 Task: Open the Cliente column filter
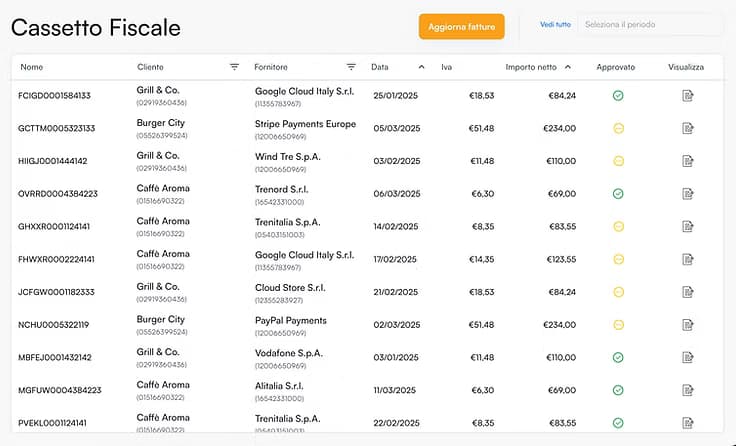(234, 67)
